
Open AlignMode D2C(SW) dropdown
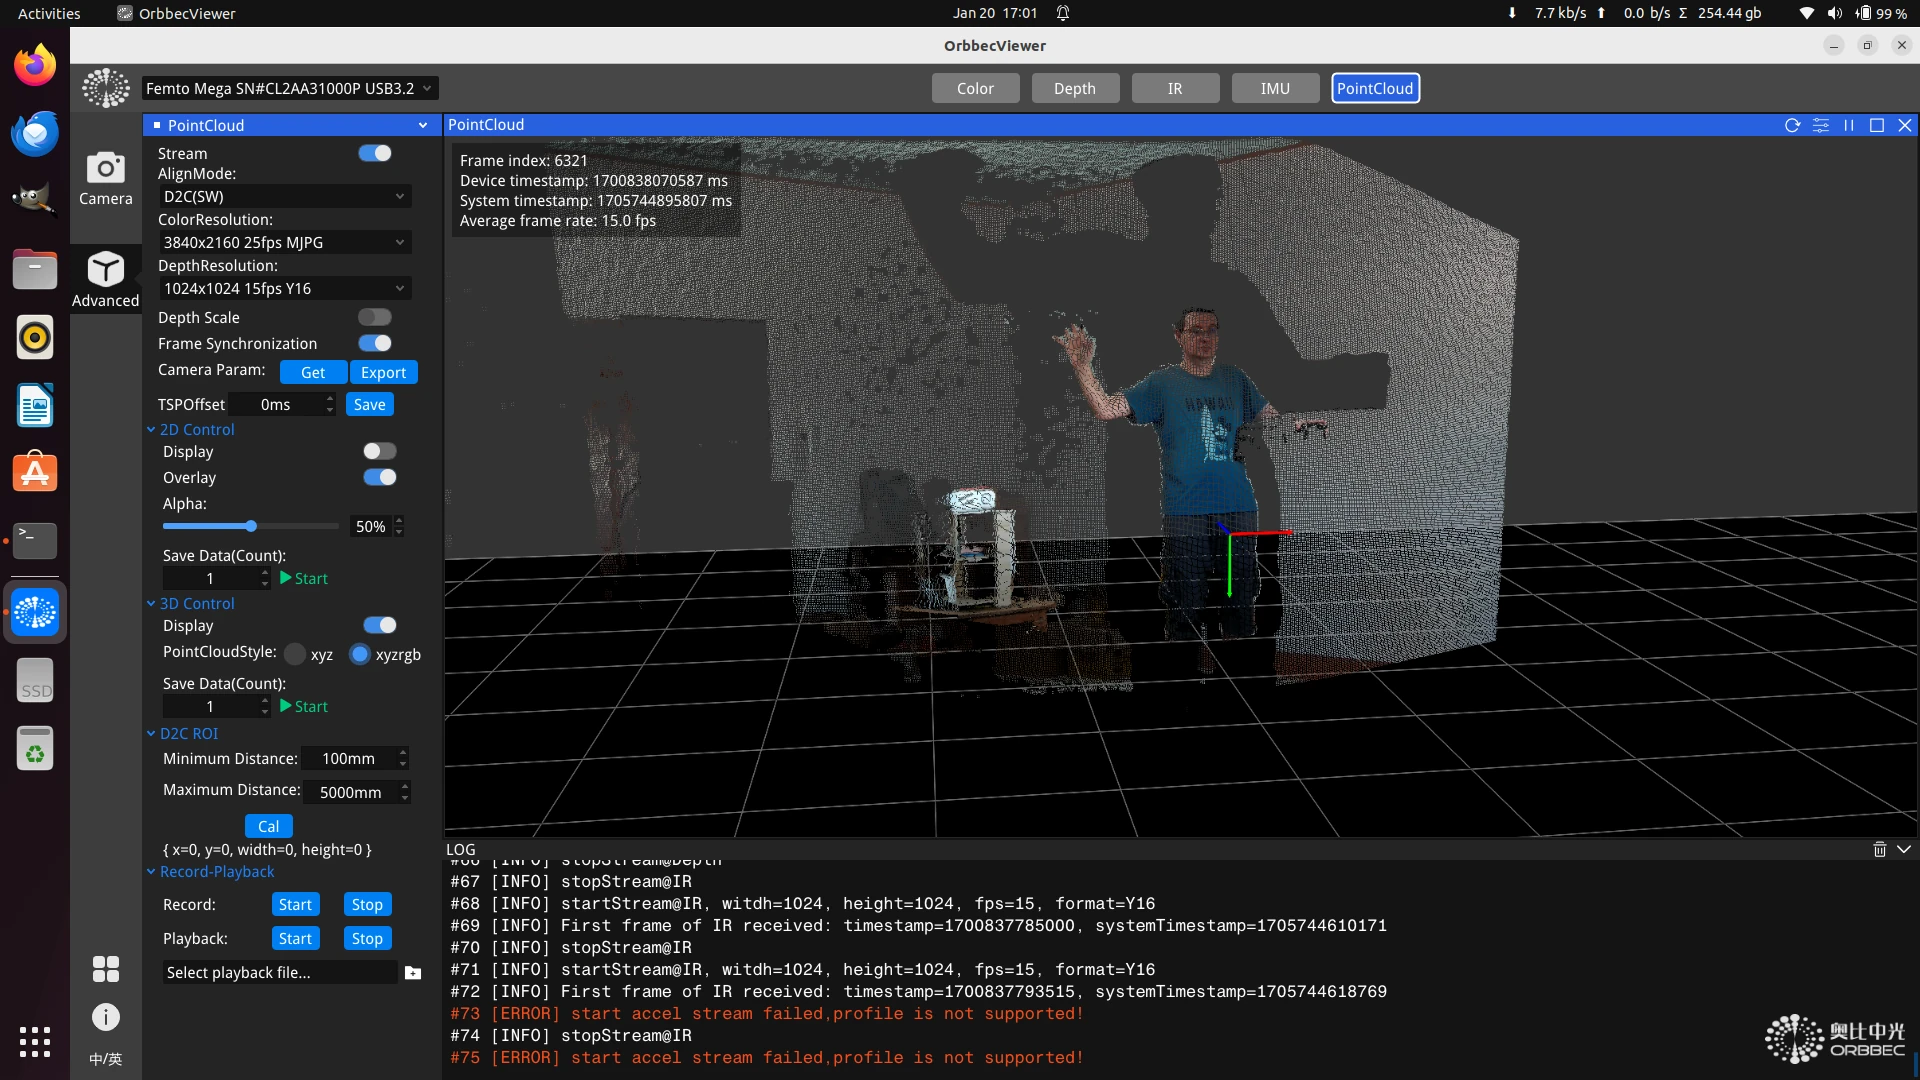click(x=285, y=196)
